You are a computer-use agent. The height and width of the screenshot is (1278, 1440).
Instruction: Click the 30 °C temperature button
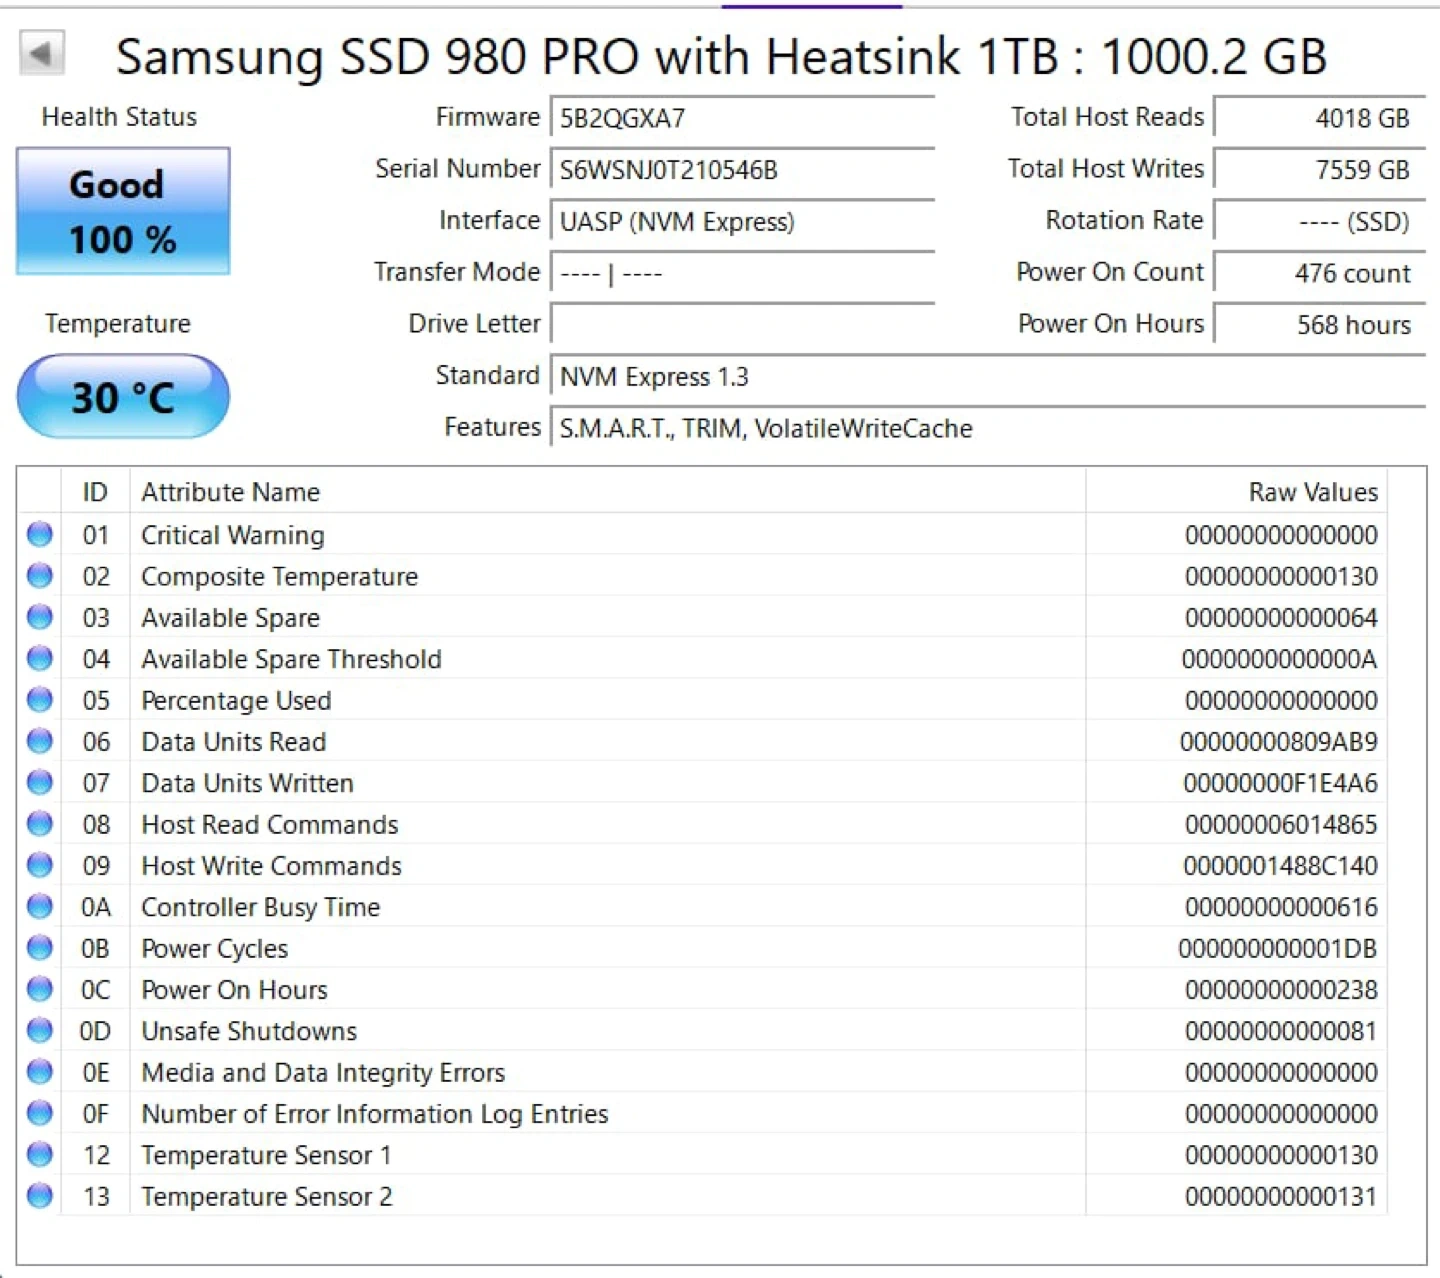click(x=123, y=397)
